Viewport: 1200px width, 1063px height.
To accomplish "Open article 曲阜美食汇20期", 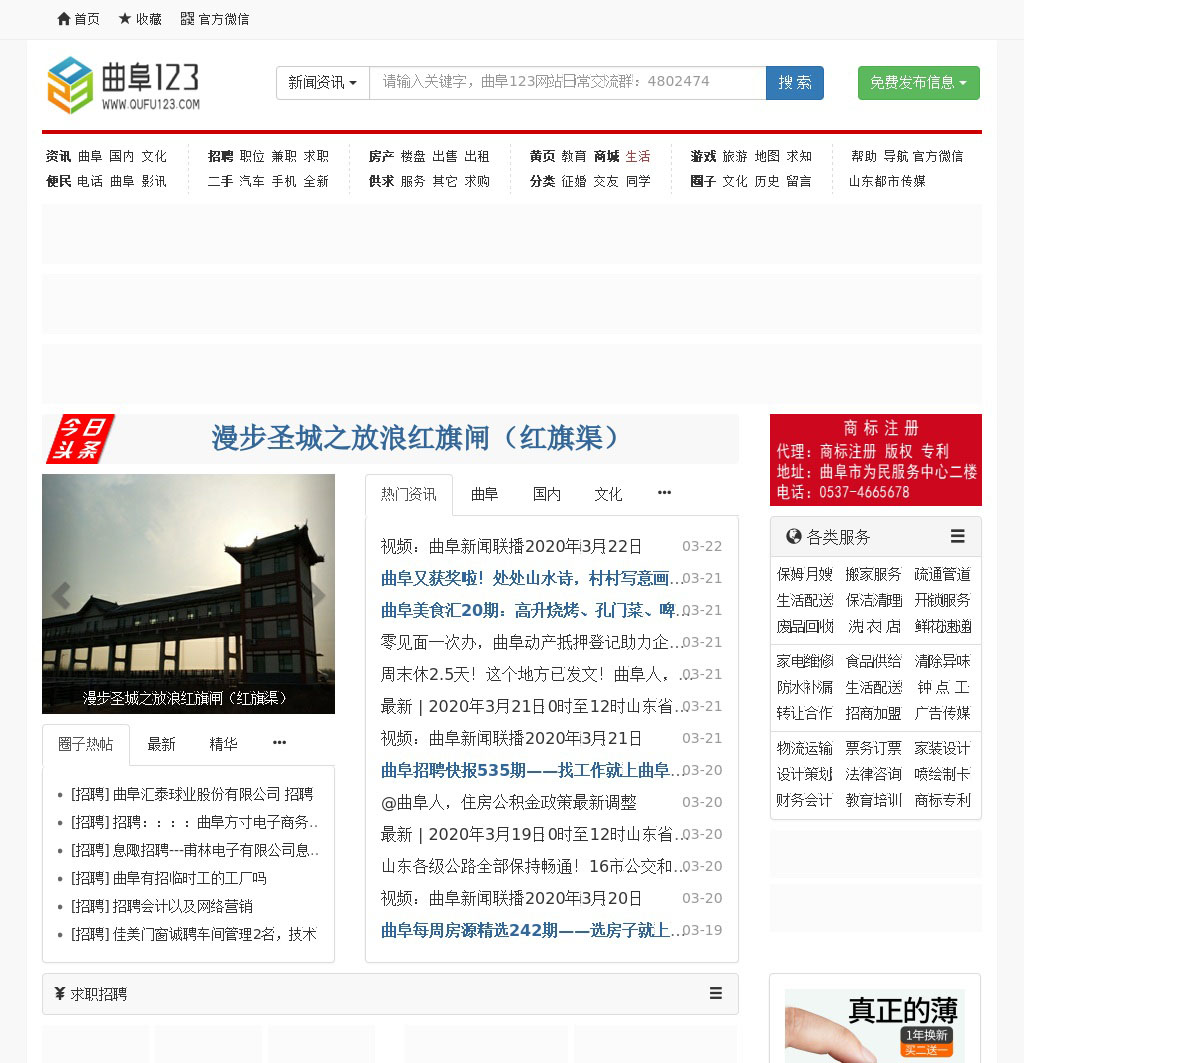I will click(534, 610).
